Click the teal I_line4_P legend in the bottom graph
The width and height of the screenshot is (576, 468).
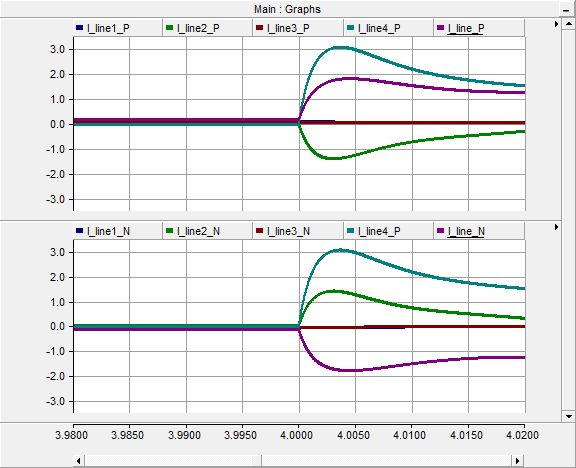[x=379, y=231]
